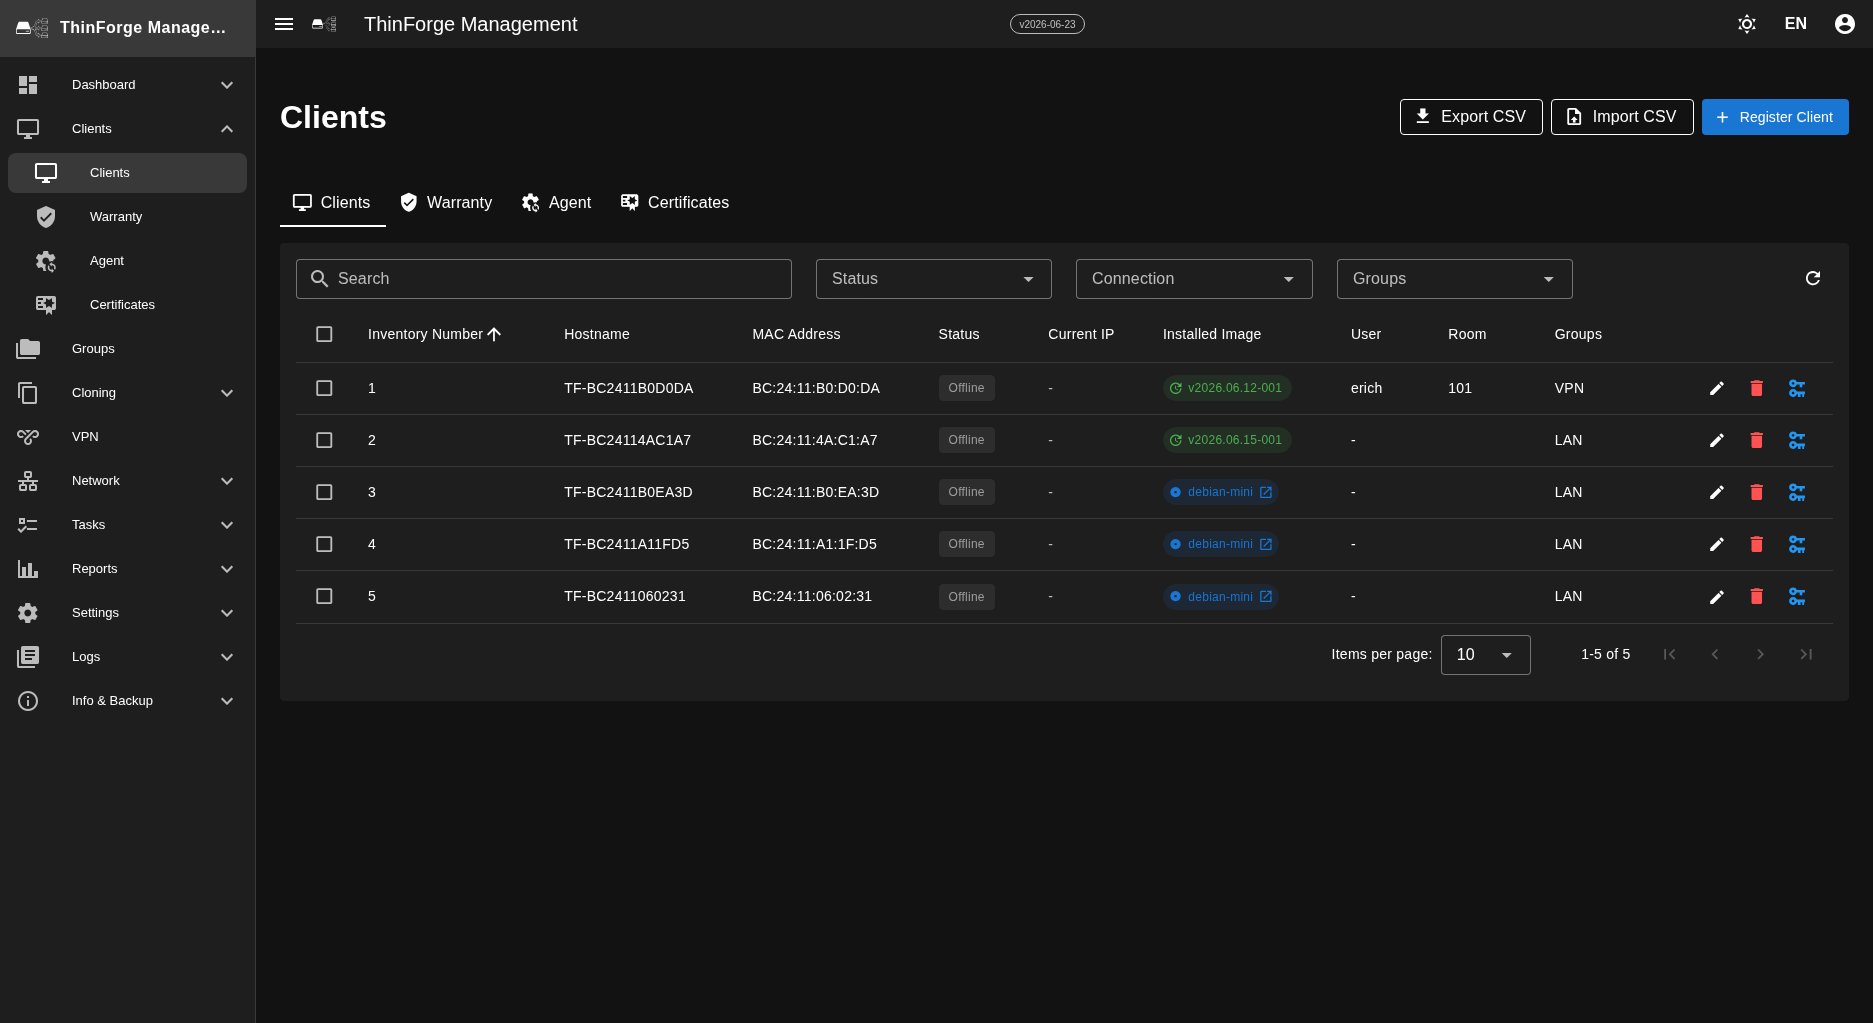1873x1023 pixels.
Task: Open key settings icon for TF-BC2411B0EA3D row
Action: click(1797, 492)
